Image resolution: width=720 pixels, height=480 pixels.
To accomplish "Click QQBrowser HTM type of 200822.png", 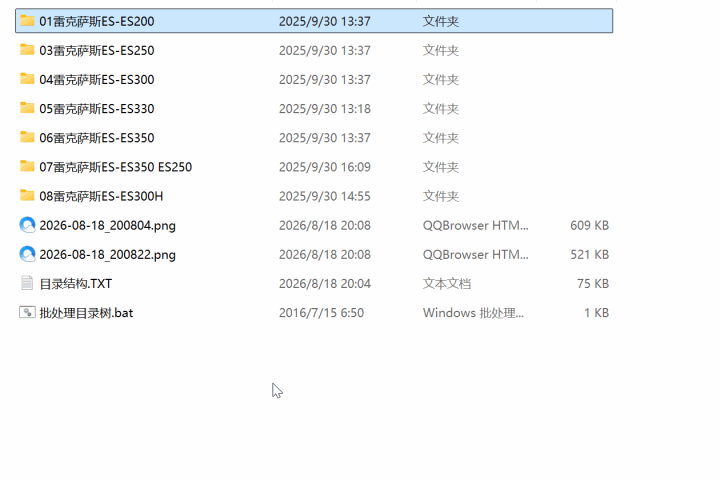I will (x=476, y=254).
